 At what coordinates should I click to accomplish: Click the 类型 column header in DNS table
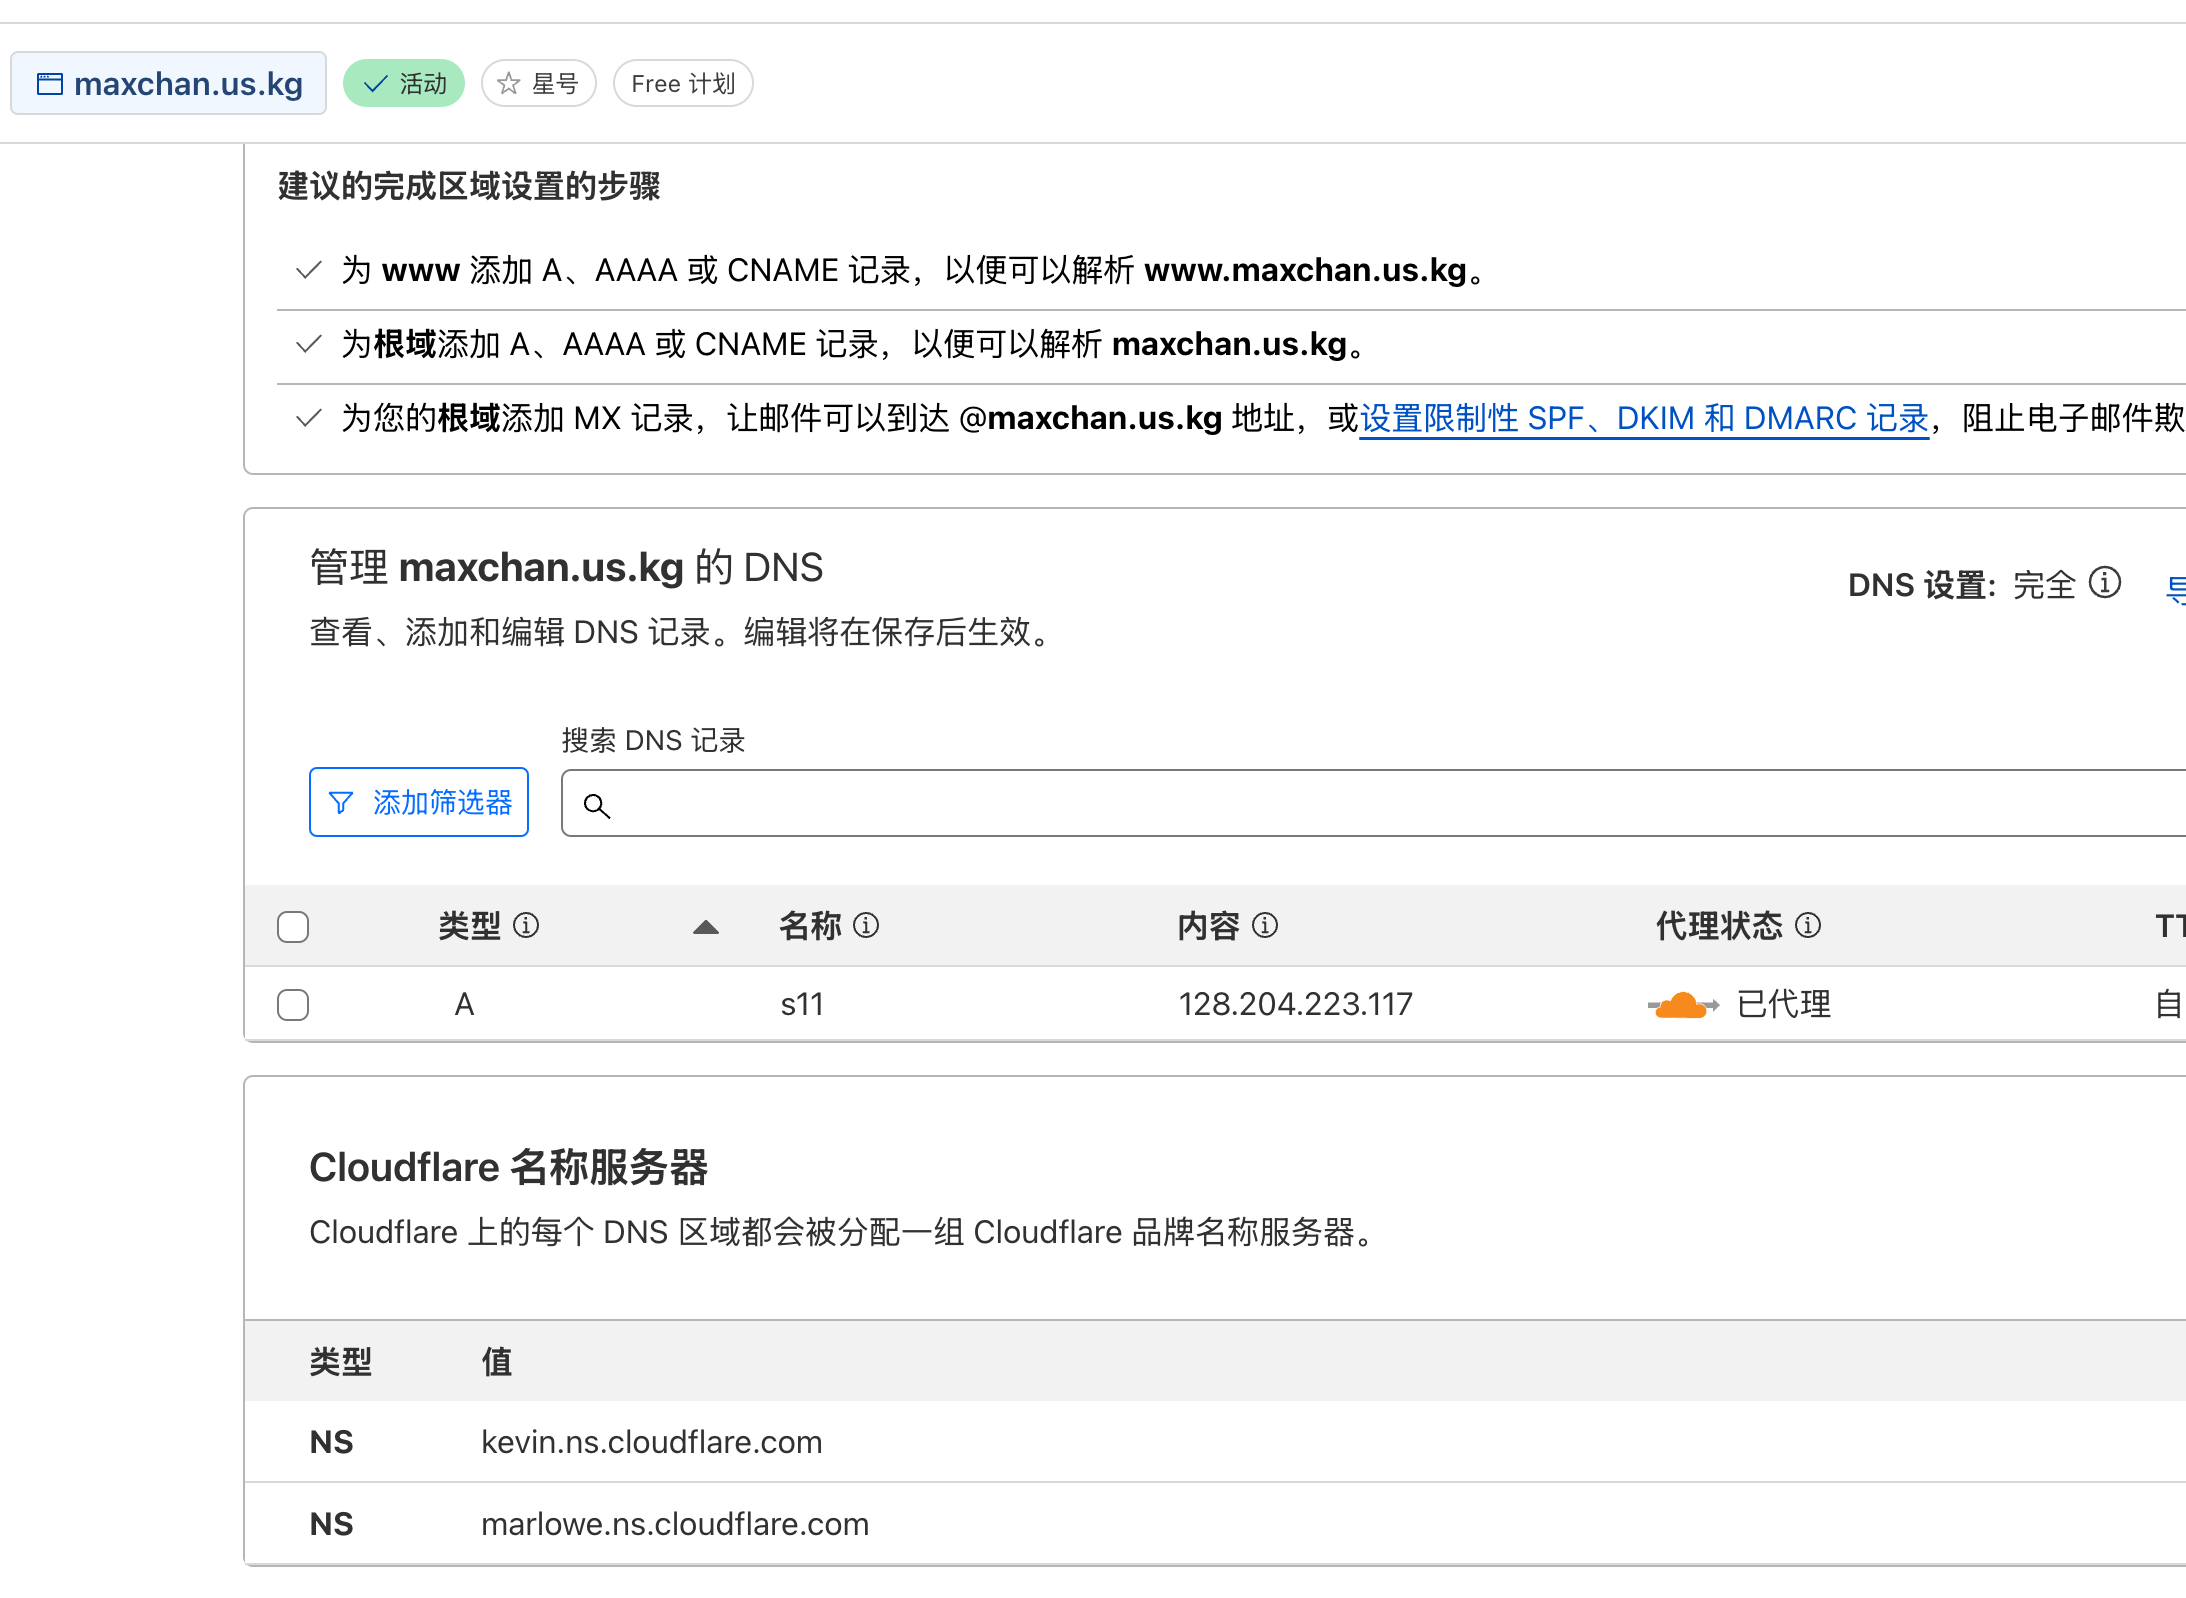[470, 926]
